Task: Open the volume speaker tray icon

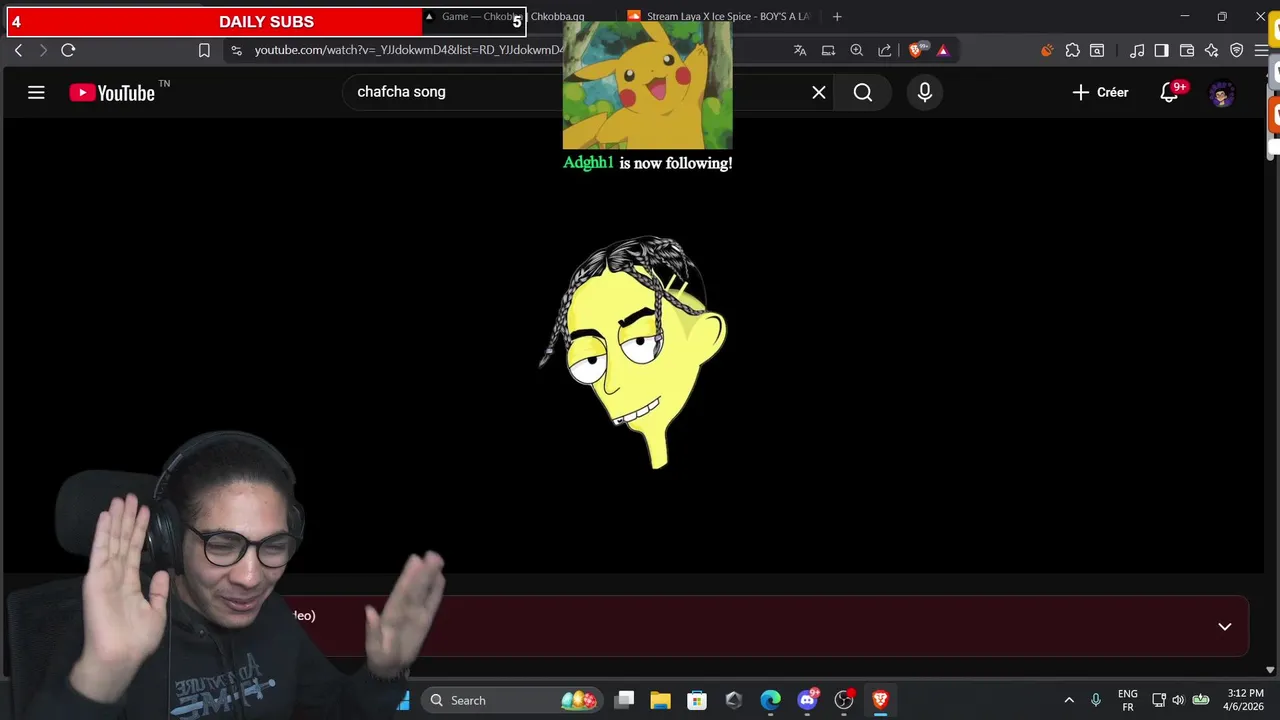Action: tap(1178, 700)
